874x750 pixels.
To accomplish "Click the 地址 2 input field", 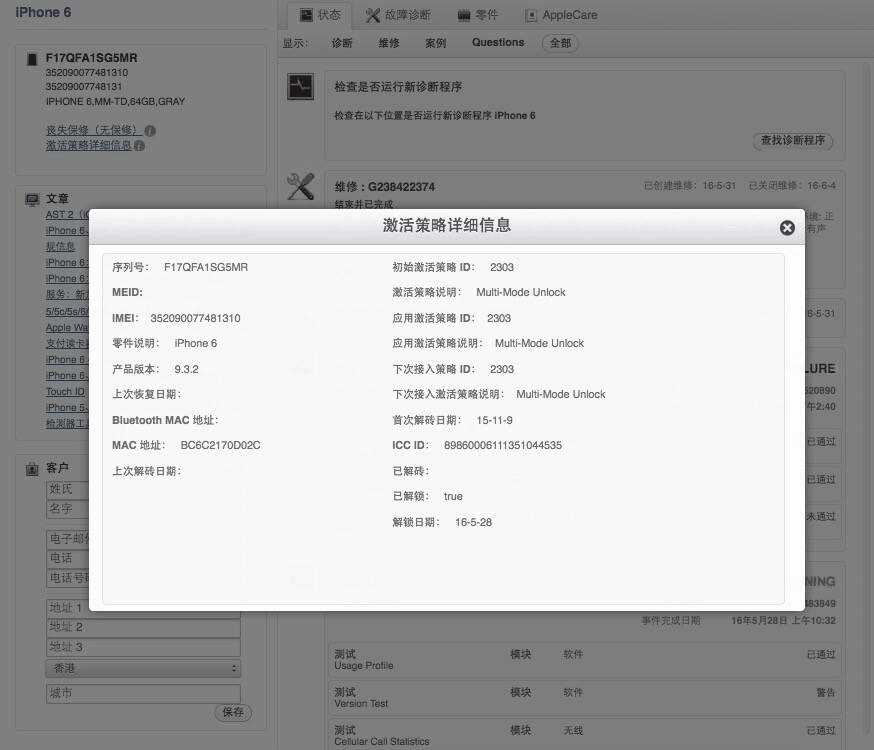I will click(143, 628).
